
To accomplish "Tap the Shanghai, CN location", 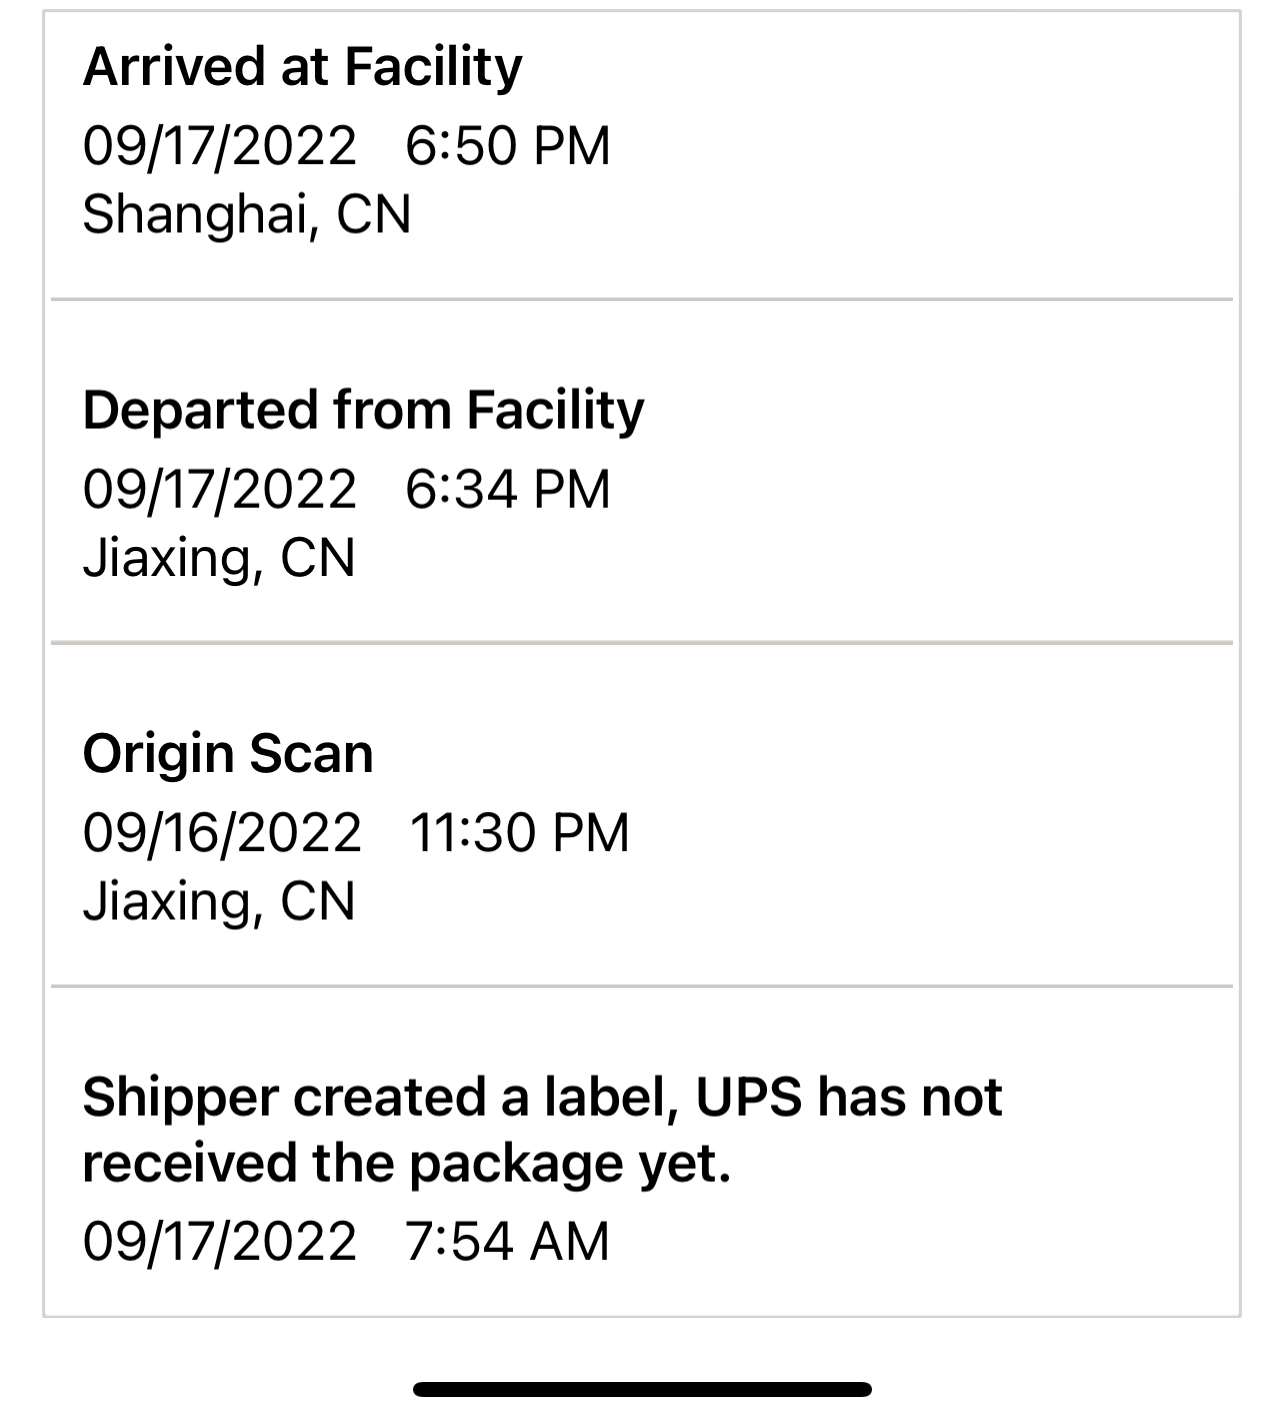I will [x=246, y=214].
